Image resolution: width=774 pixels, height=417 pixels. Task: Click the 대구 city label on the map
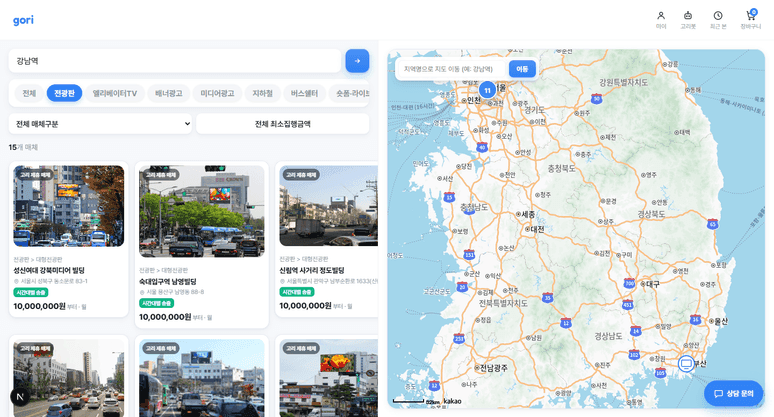click(x=652, y=284)
